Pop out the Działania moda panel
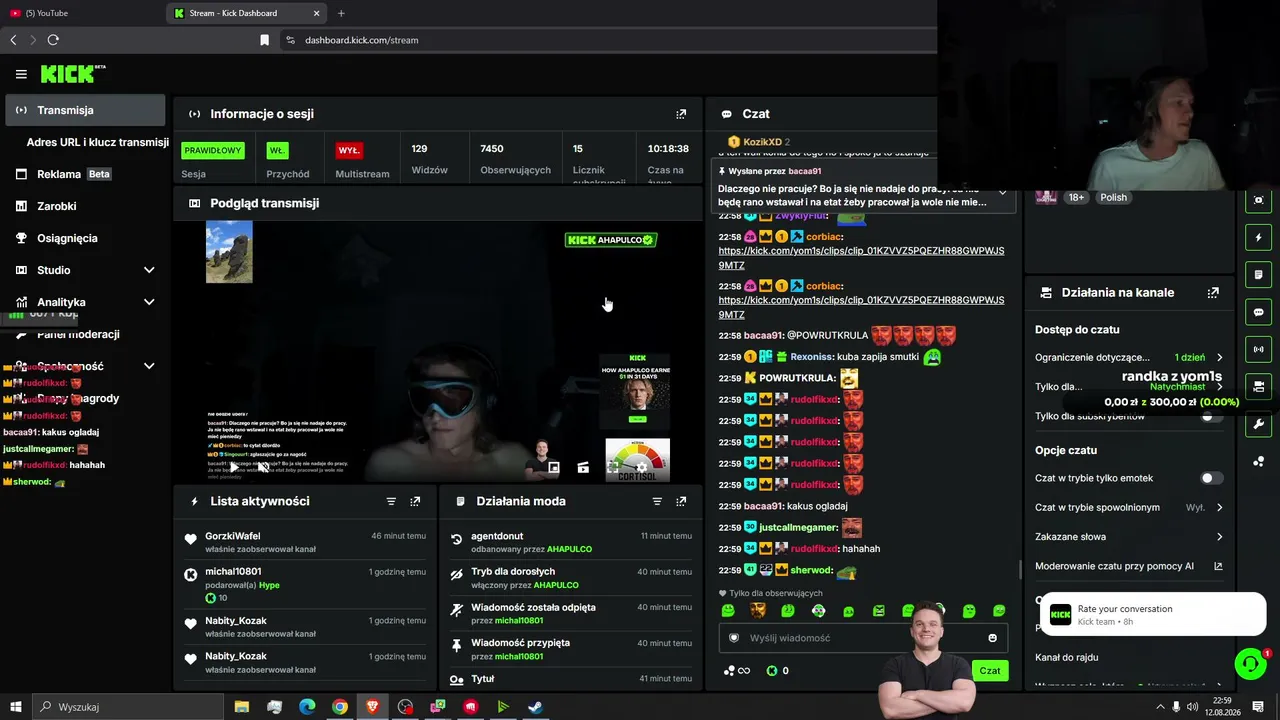This screenshot has width=1280, height=720. pos(681,502)
